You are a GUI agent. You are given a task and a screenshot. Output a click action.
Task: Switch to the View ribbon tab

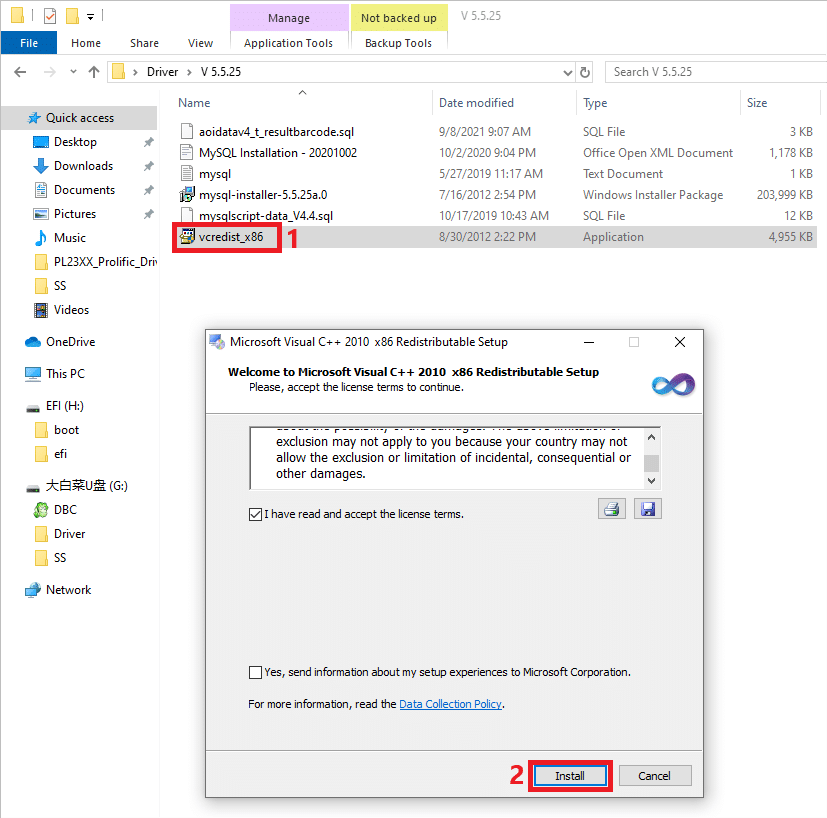point(200,43)
